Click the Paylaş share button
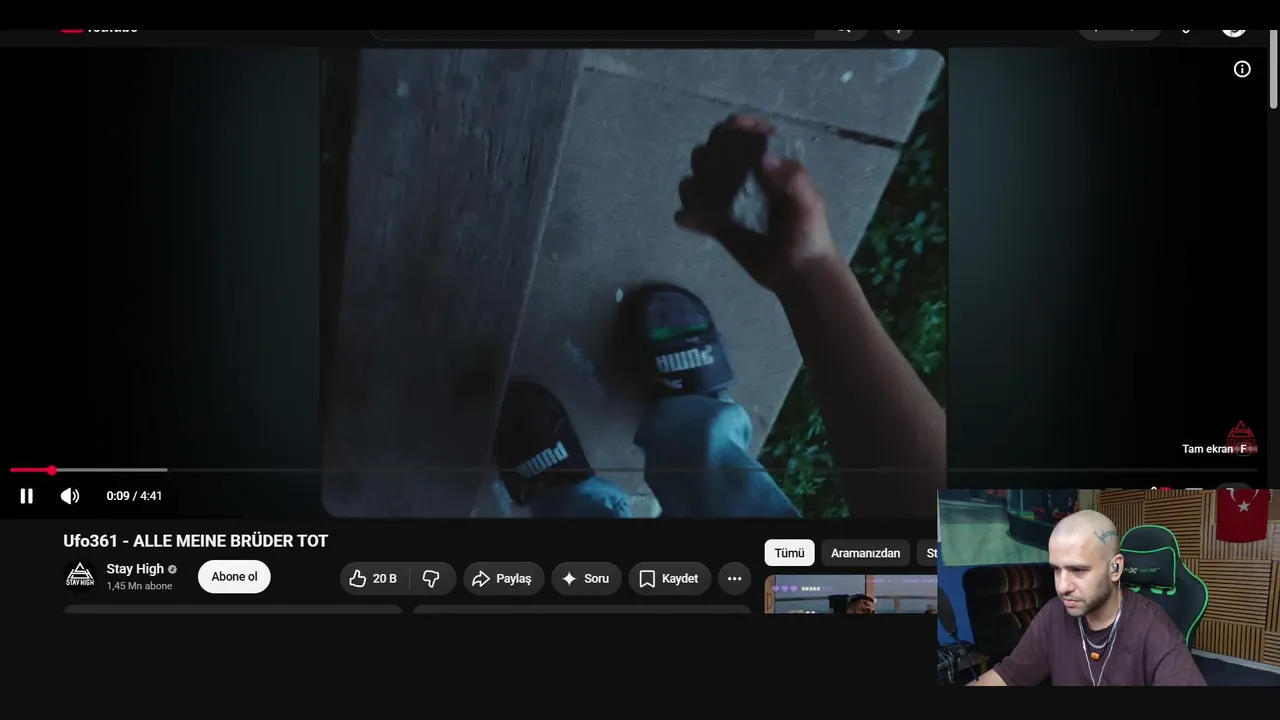1280x720 pixels. coord(503,578)
